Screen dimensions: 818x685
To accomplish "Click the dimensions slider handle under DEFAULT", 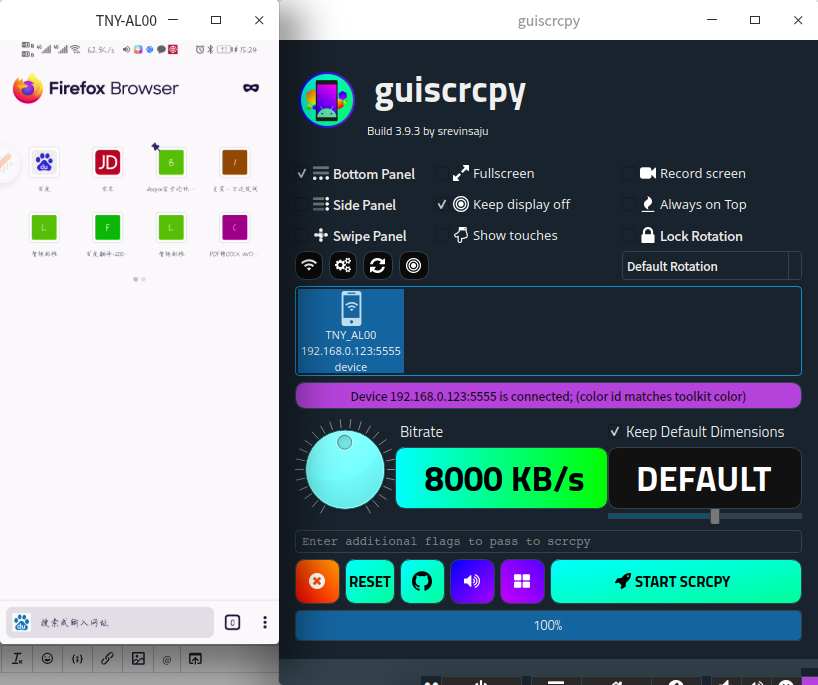I will (715, 516).
